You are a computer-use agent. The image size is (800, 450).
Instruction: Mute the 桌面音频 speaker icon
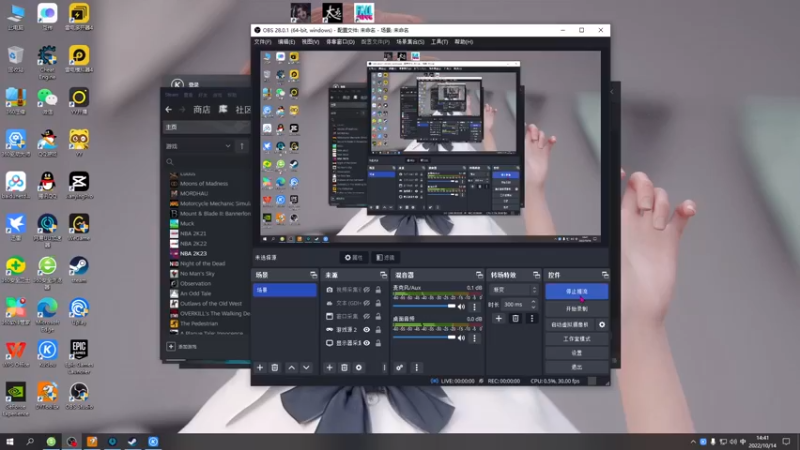tap(461, 338)
